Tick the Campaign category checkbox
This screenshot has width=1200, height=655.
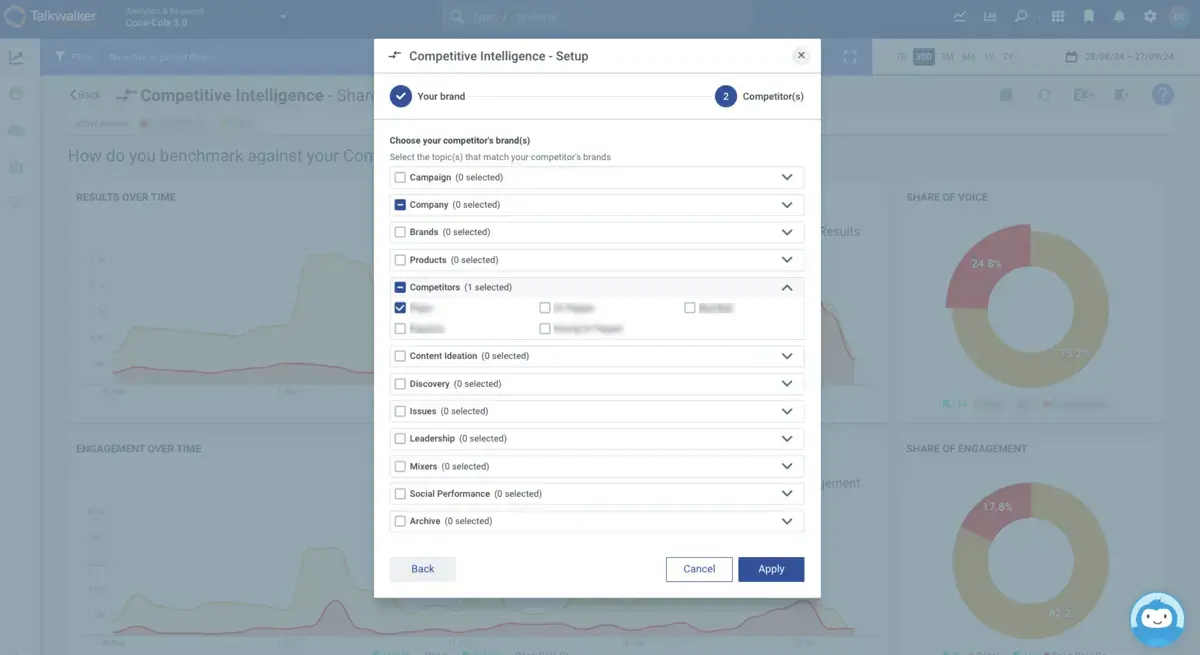[400, 178]
